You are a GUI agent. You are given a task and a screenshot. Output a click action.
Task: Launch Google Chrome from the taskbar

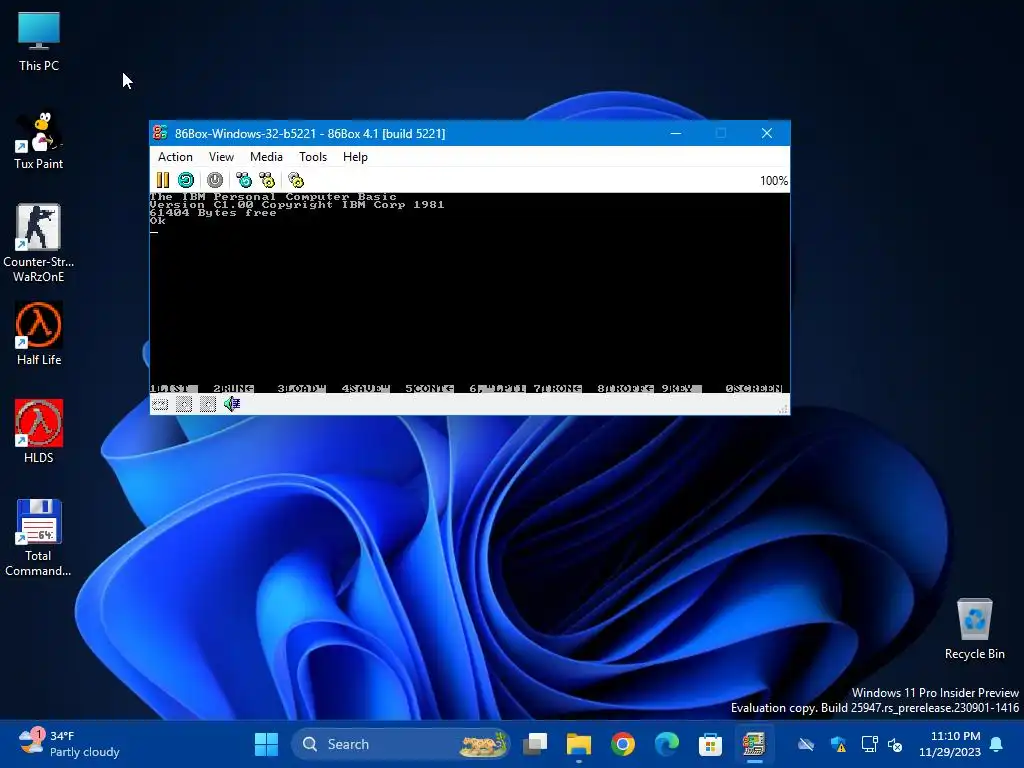coord(622,744)
